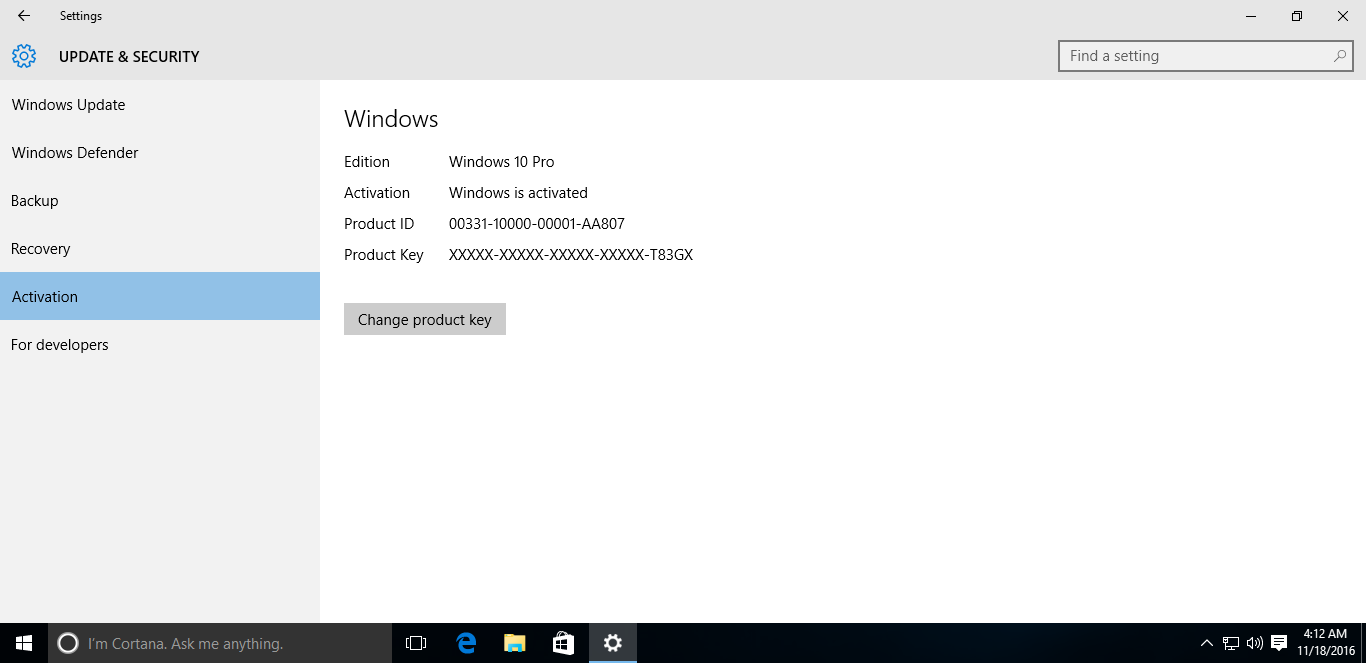Close the Settings window

[1343, 16]
